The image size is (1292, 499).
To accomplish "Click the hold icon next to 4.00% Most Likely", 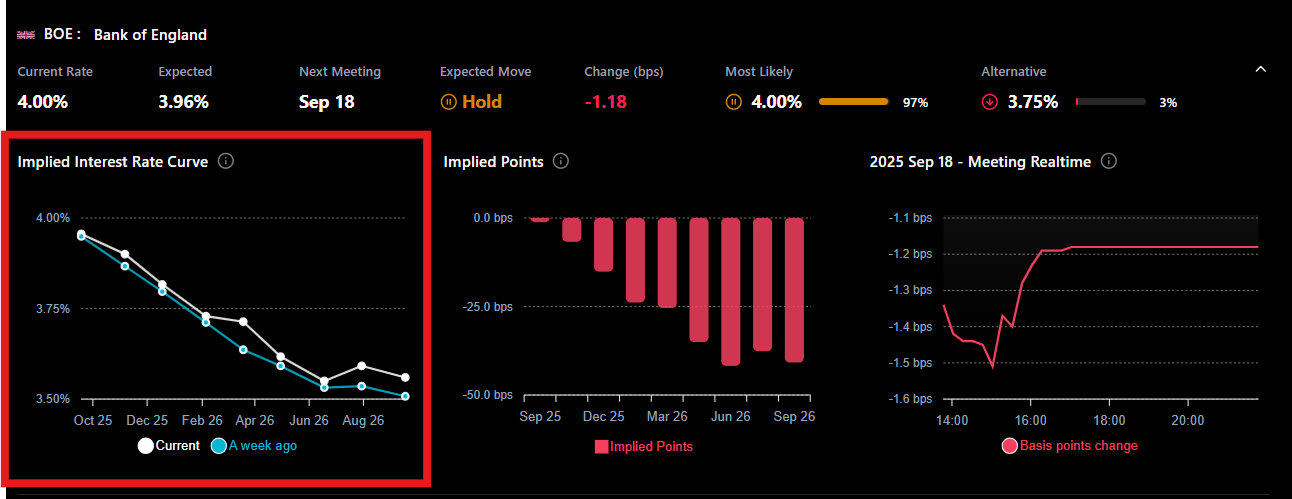I will pos(734,102).
